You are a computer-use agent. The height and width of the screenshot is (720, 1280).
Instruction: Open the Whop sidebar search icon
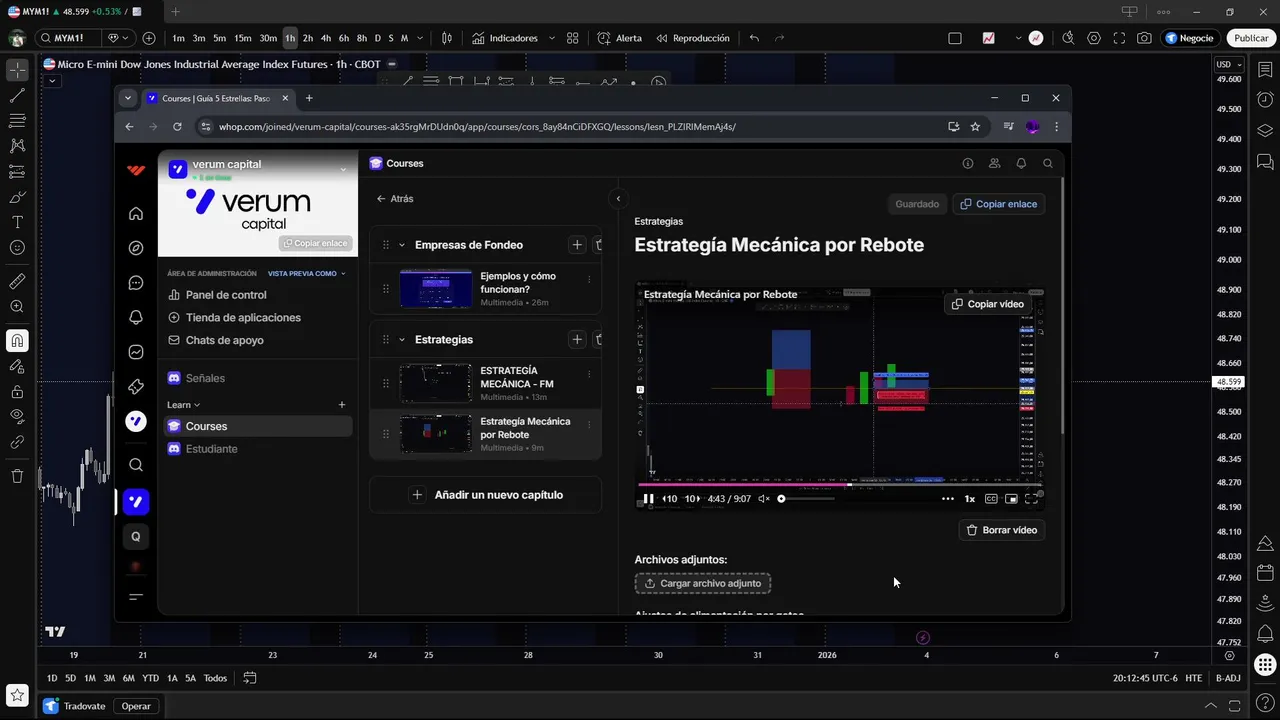tap(136, 465)
